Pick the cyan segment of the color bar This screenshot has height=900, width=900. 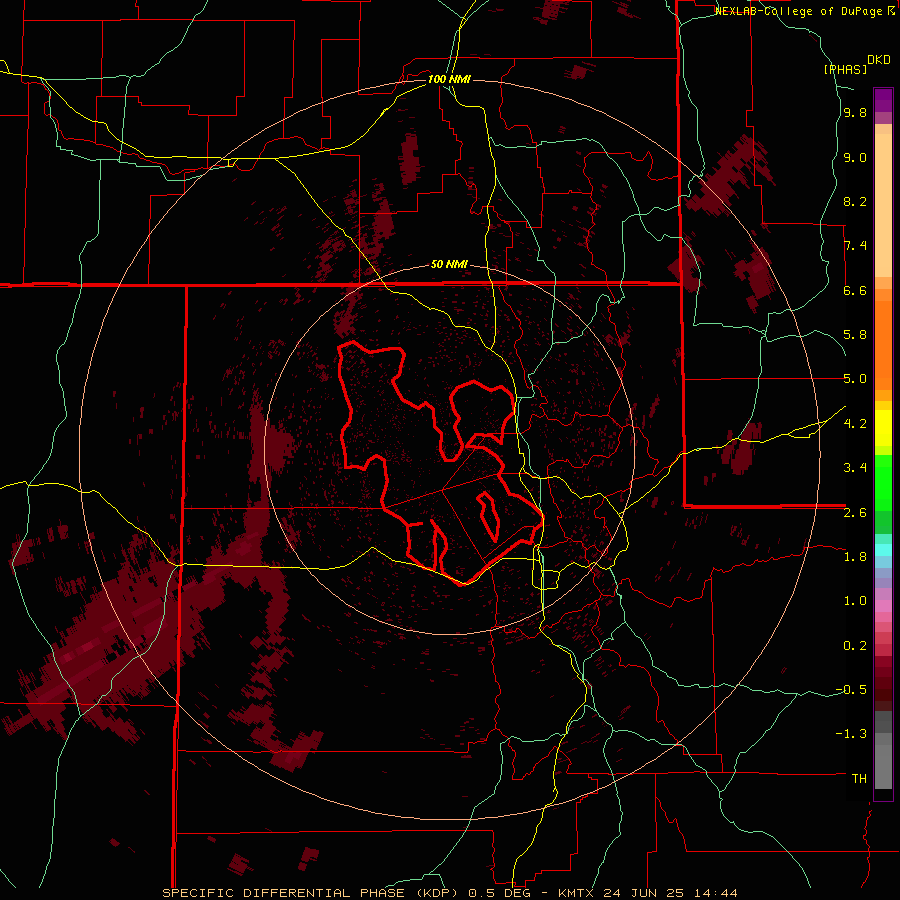[x=883, y=550]
